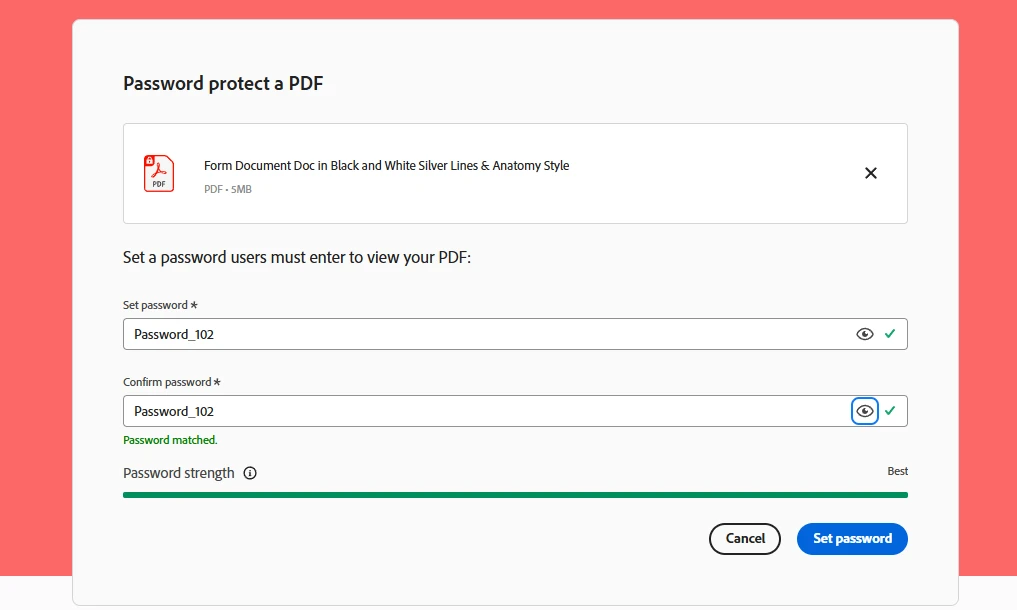The width and height of the screenshot is (1017, 610).
Task: Click the locked PDF file icon
Action: (158, 172)
